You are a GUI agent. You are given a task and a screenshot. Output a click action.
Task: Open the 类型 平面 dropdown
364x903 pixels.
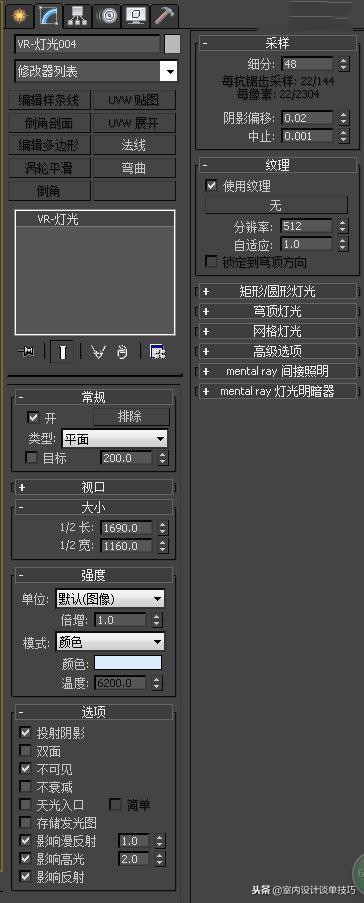point(114,439)
